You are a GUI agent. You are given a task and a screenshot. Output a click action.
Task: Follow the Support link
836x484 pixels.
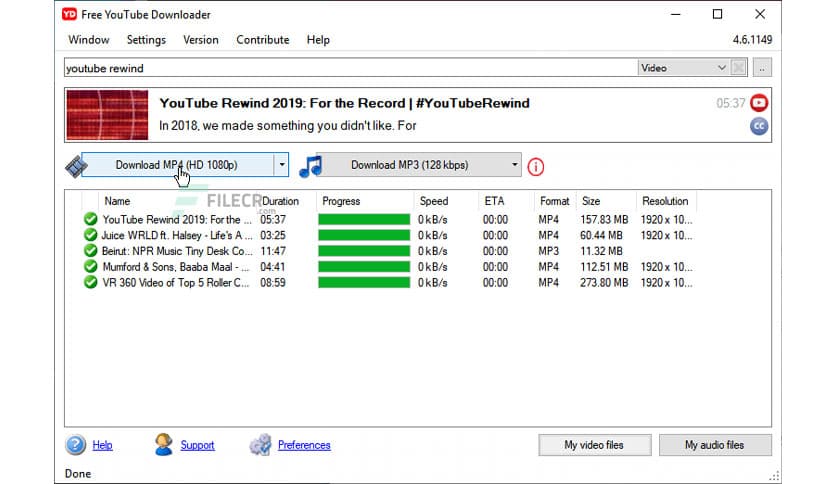click(197, 445)
